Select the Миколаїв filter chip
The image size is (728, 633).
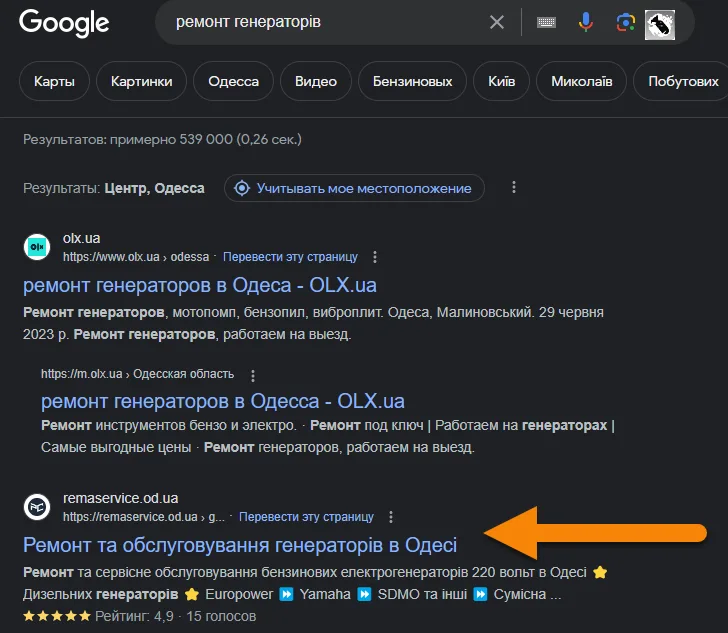pos(582,81)
